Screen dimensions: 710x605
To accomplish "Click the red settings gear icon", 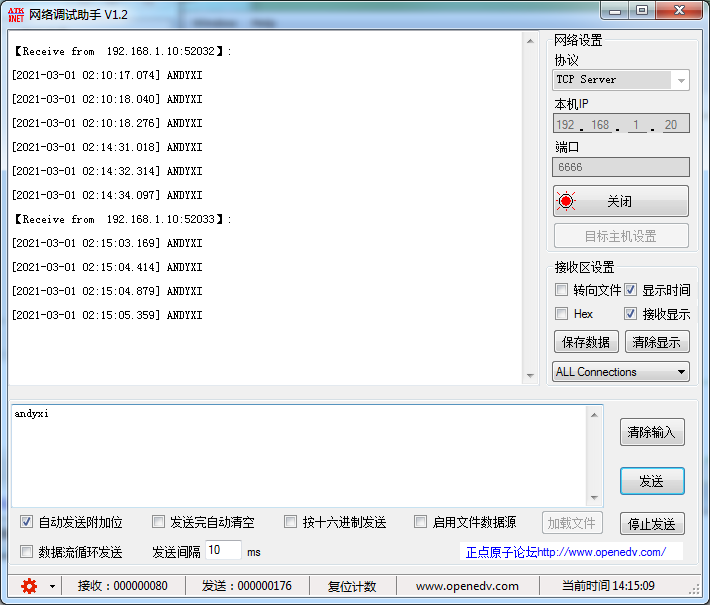I will [x=29, y=586].
